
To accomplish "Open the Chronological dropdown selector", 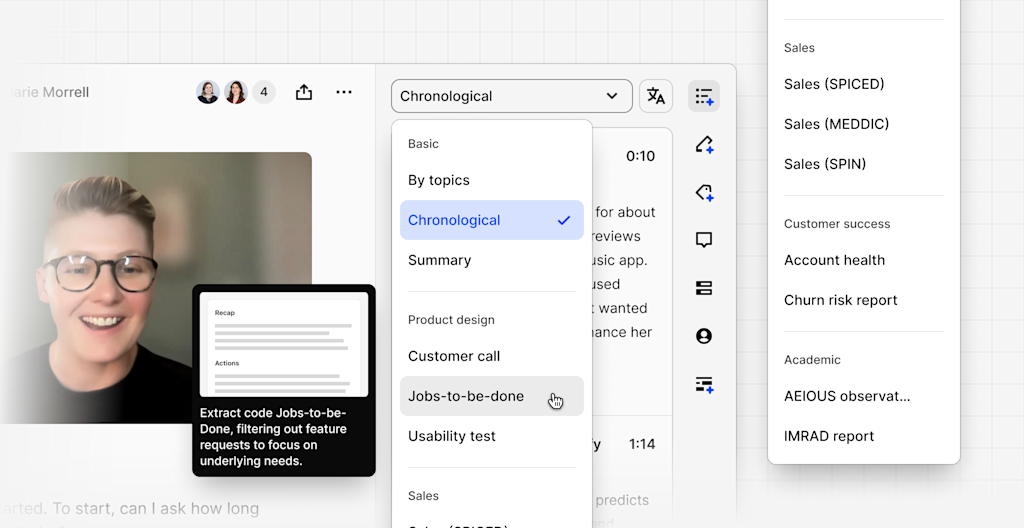I will (511, 96).
